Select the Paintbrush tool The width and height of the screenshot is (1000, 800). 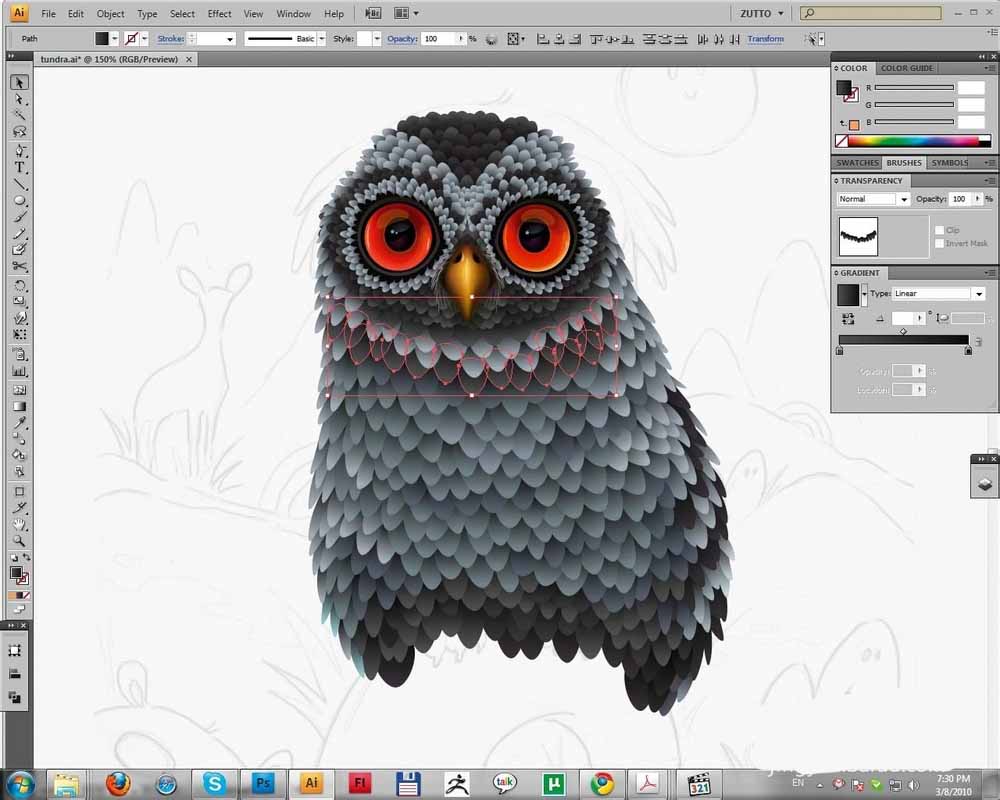[19, 217]
